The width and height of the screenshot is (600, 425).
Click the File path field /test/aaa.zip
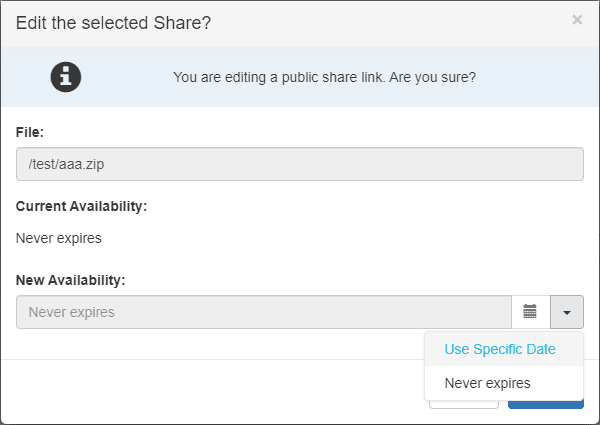(x=300, y=164)
